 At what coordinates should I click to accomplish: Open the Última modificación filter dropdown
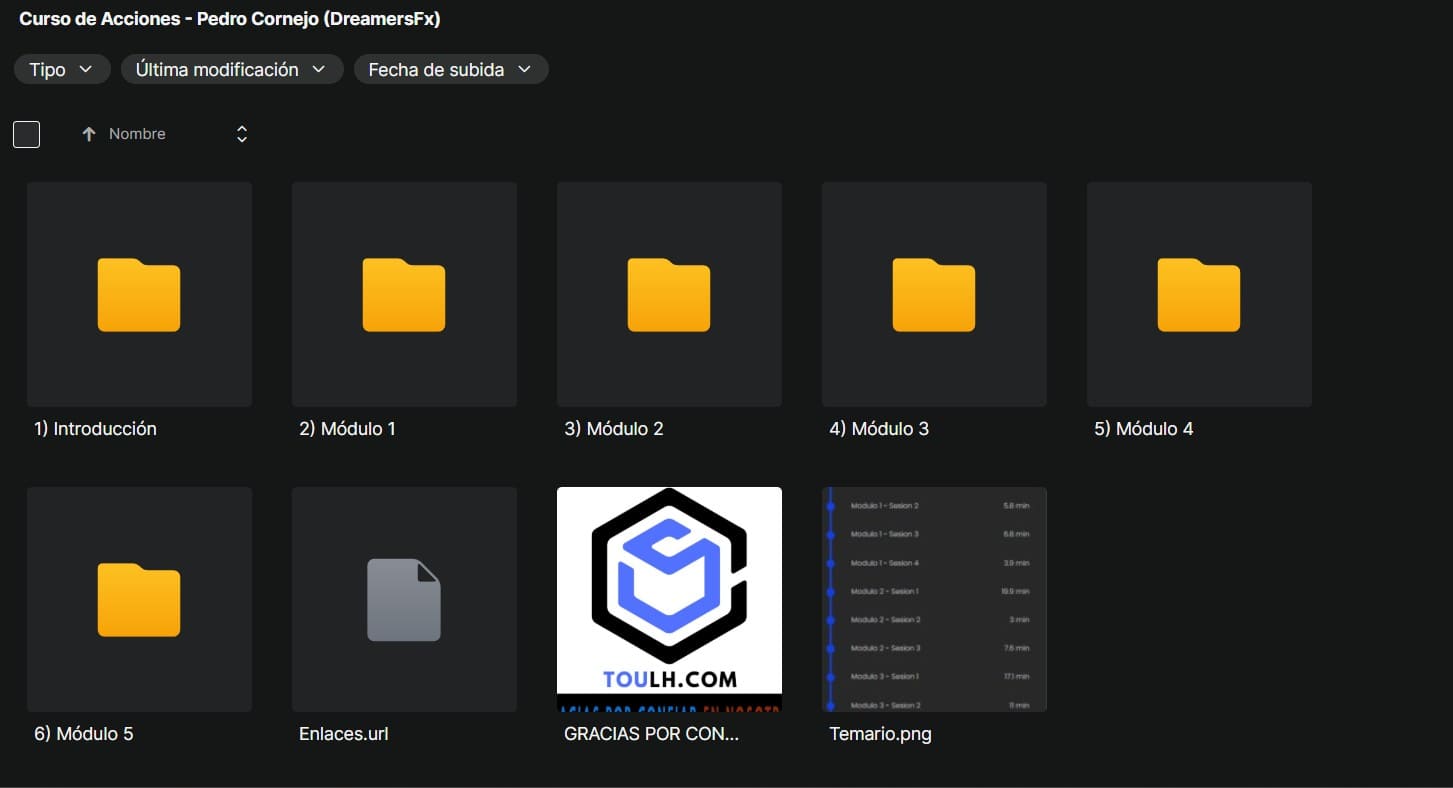tap(231, 69)
